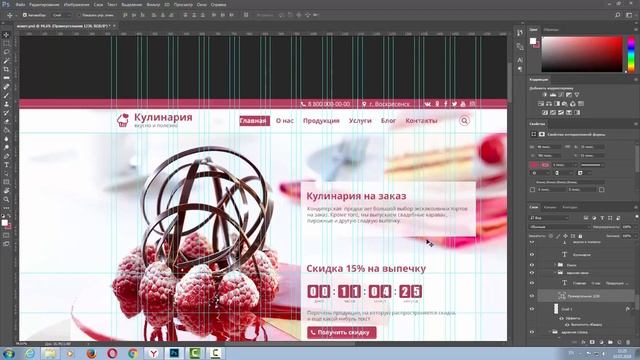
Task: Switch to the Контуры tab
Action: point(570,207)
